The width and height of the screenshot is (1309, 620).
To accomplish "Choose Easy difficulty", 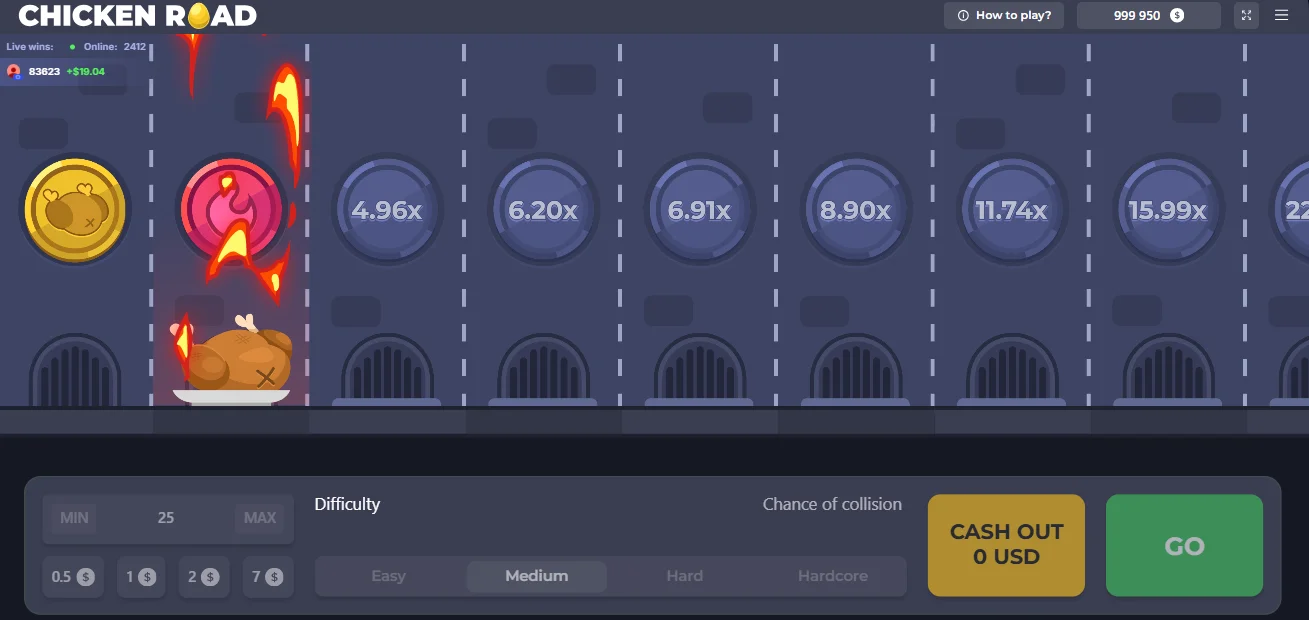I will click(388, 576).
